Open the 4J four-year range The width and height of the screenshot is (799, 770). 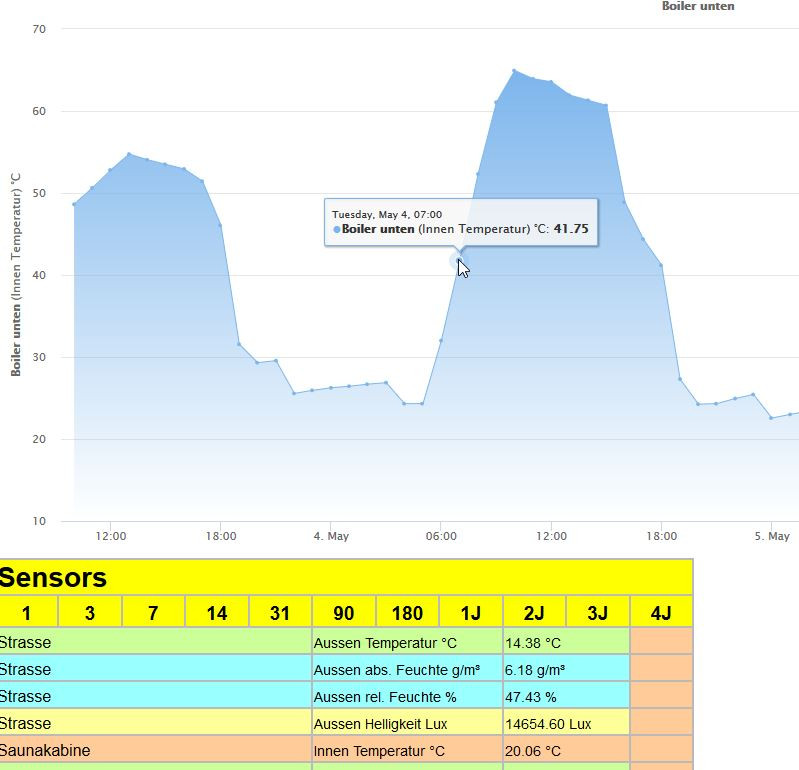[661, 612]
